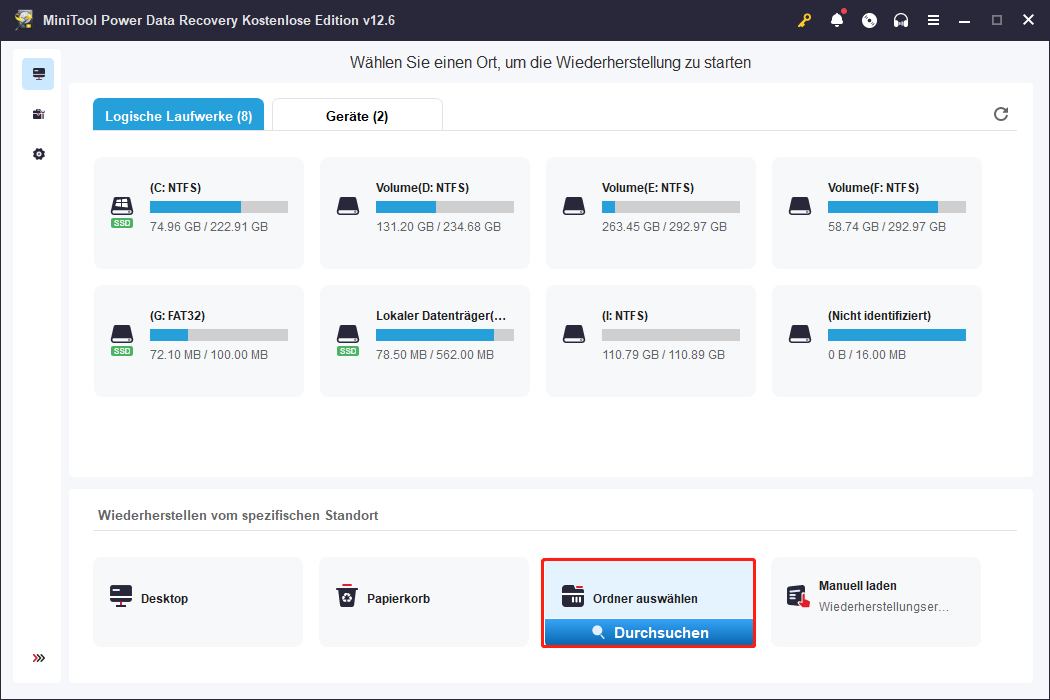
Task: Minimize the MiniTool window
Action: click(964, 20)
